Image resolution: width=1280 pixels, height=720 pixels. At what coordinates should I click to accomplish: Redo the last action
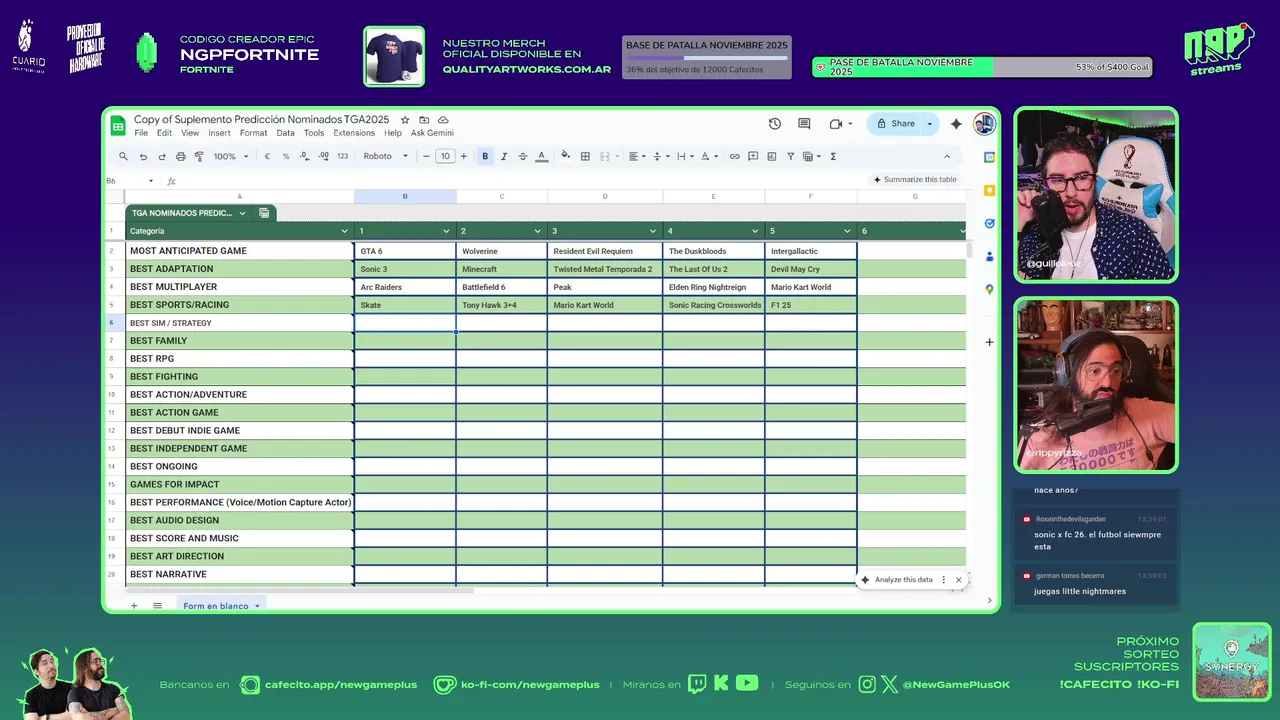pyautogui.click(x=161, y=156)
